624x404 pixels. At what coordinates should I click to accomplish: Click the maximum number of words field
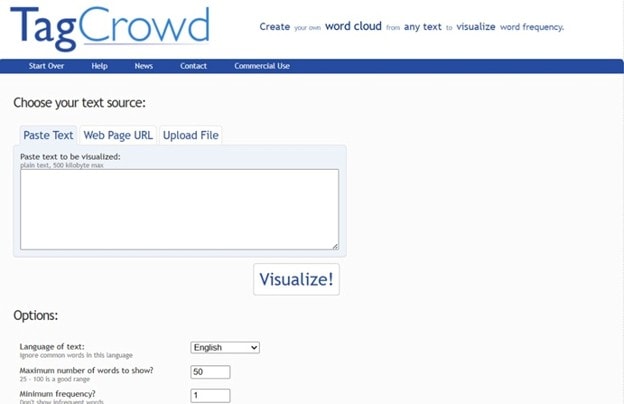click(210, 372)
